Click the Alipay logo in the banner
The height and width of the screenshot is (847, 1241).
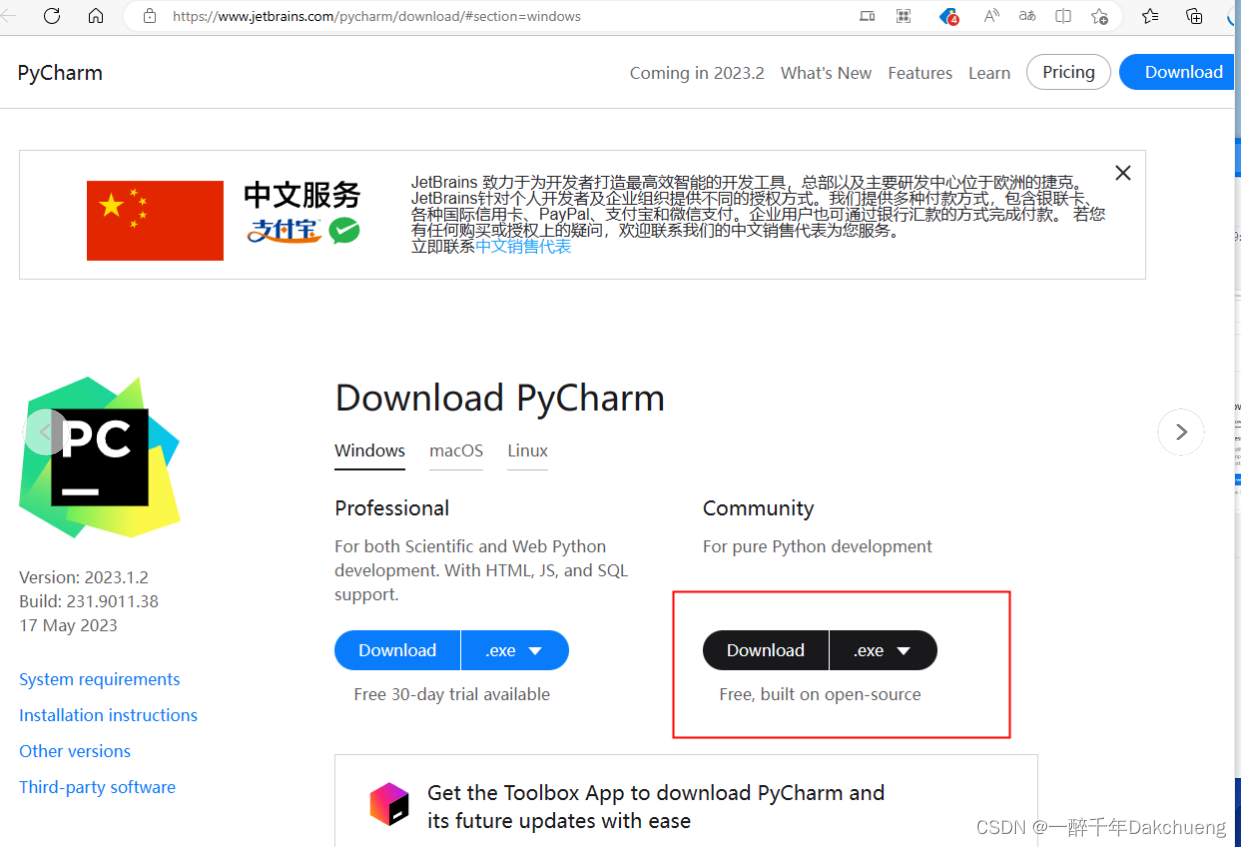(x=284, y=231)
